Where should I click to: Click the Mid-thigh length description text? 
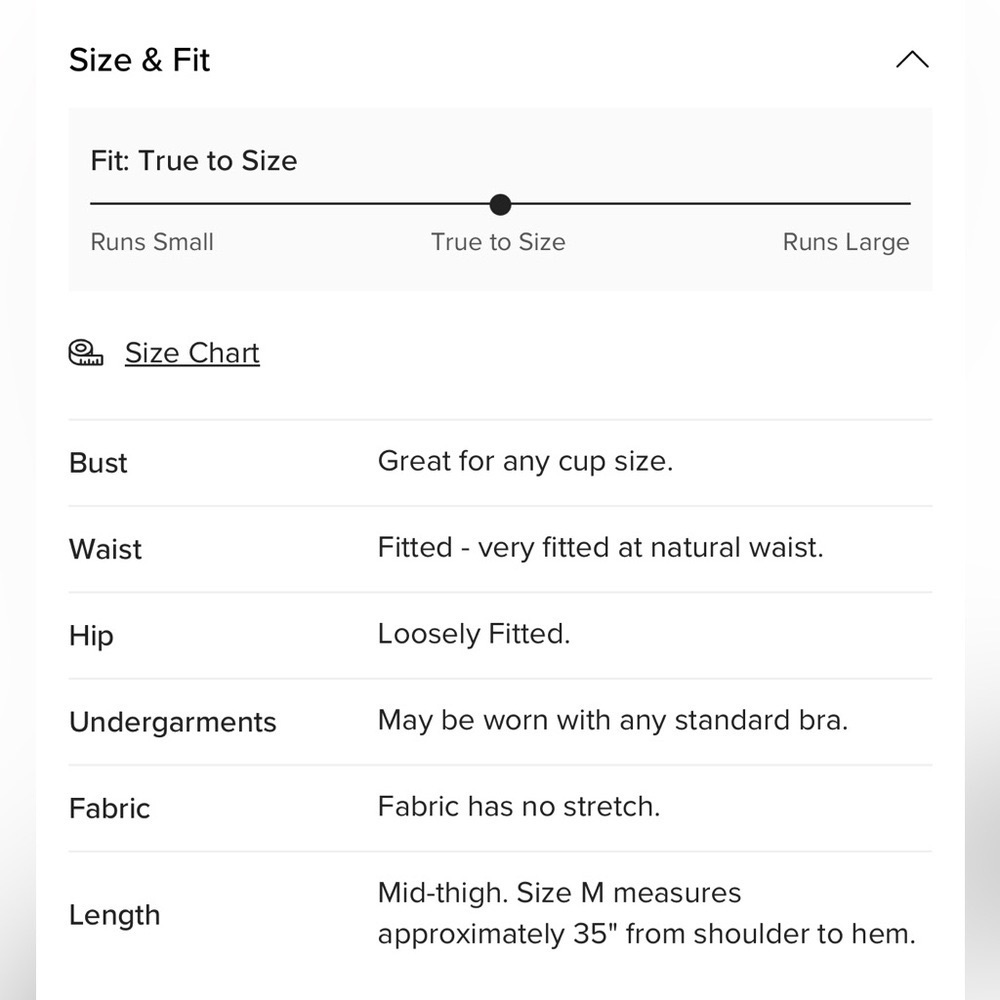coord(647,913)
